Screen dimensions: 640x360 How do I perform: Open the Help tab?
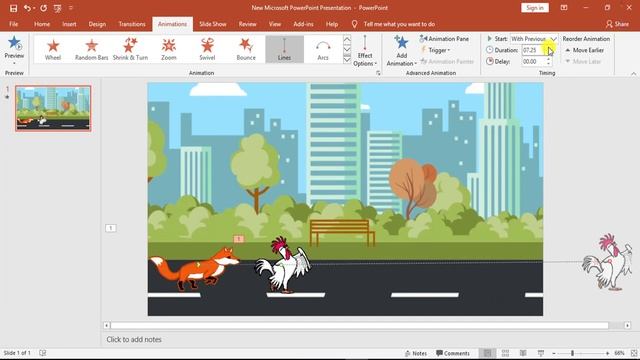(x=332, y=24)
